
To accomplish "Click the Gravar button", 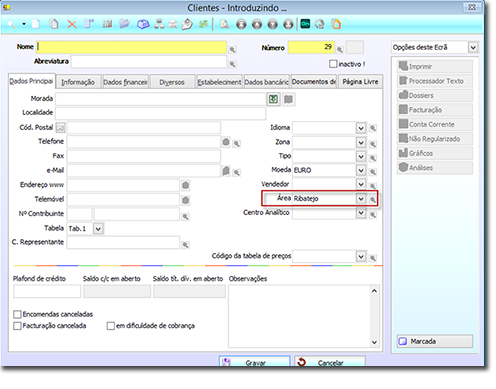I will point(255,361).
